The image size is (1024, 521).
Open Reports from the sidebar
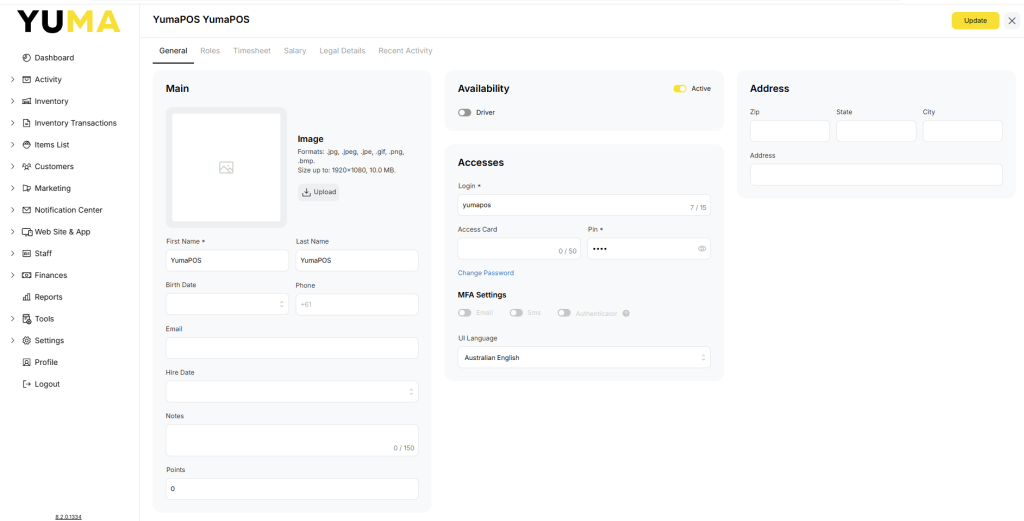(x=48, y=297)
